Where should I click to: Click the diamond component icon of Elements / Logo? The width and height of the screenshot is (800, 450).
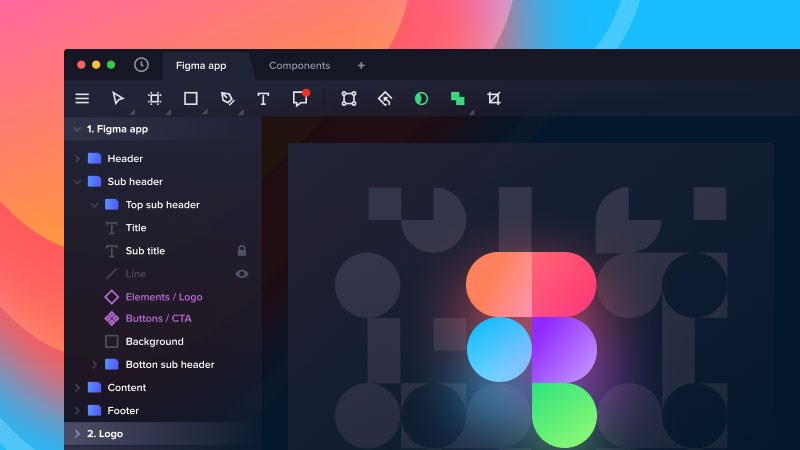(x=112, y=297)
